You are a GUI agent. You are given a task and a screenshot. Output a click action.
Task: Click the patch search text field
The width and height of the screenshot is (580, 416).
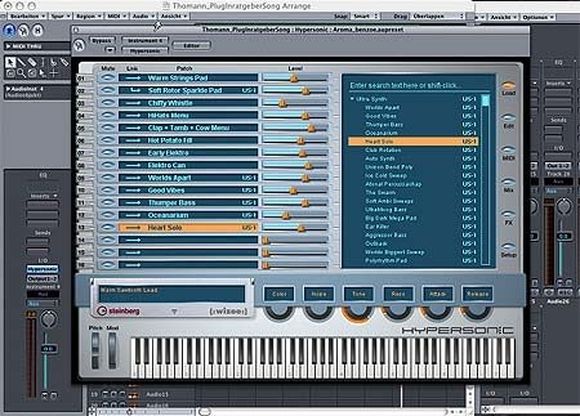(418, 85)
